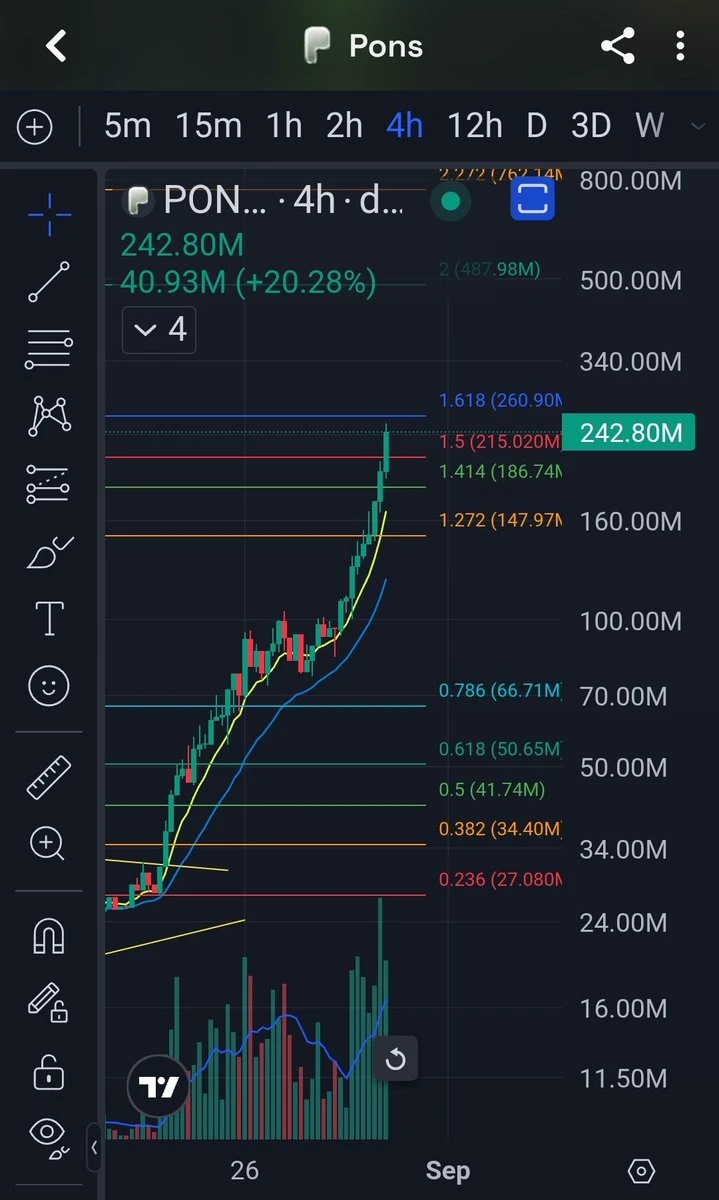Open the more timeframes dropdown chevron
This screenshot has width=719, height=1200.
[699, 126]
